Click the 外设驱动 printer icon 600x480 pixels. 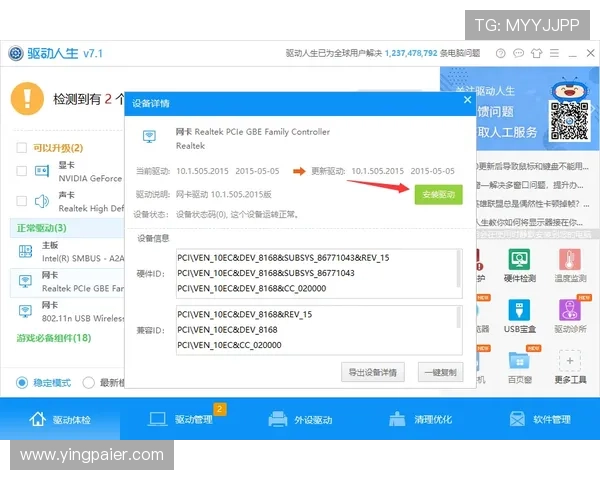[x=278, y=419]
